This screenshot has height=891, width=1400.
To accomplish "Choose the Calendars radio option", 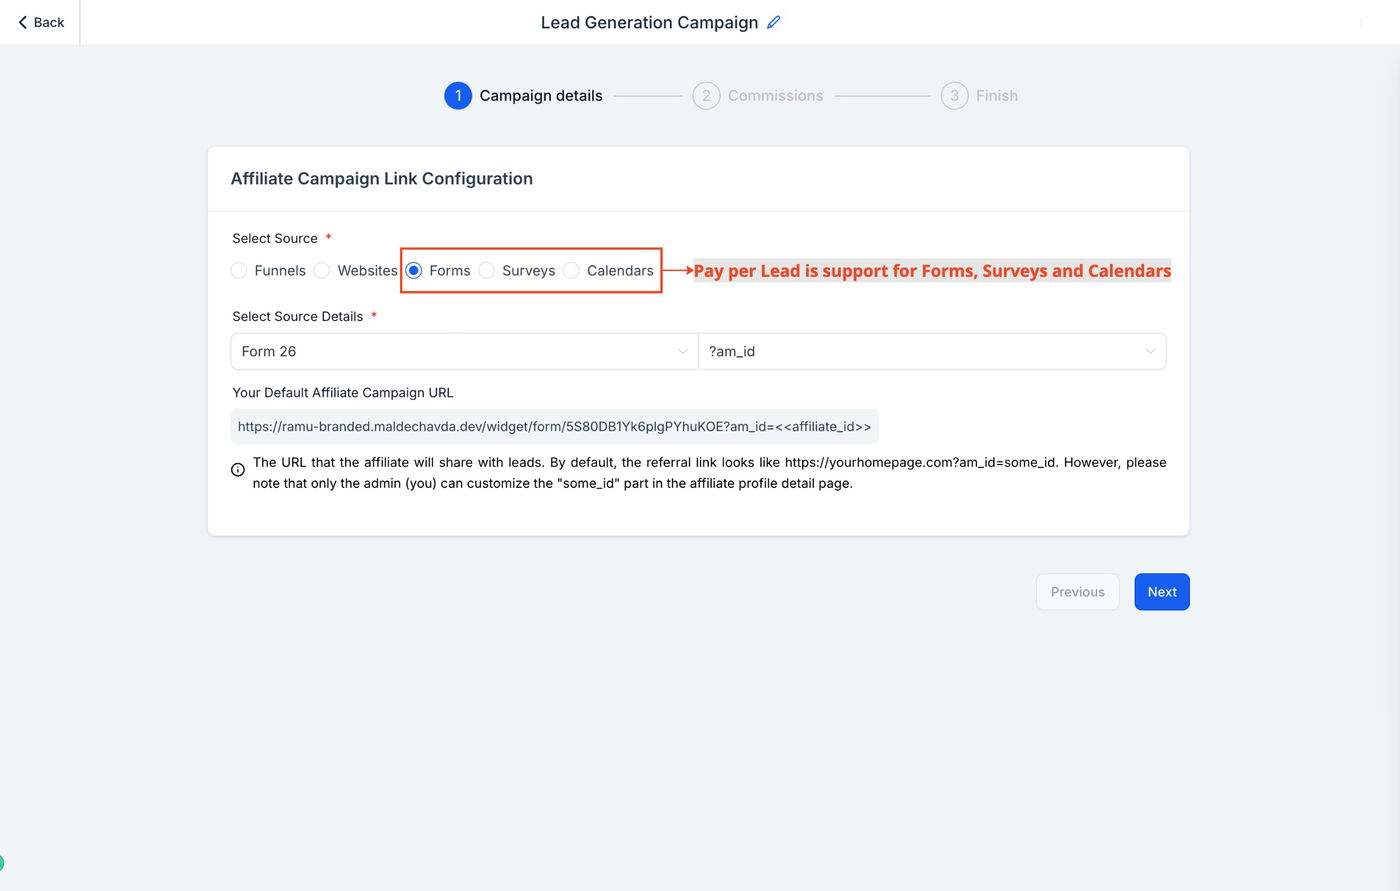I will coord(571,270).
